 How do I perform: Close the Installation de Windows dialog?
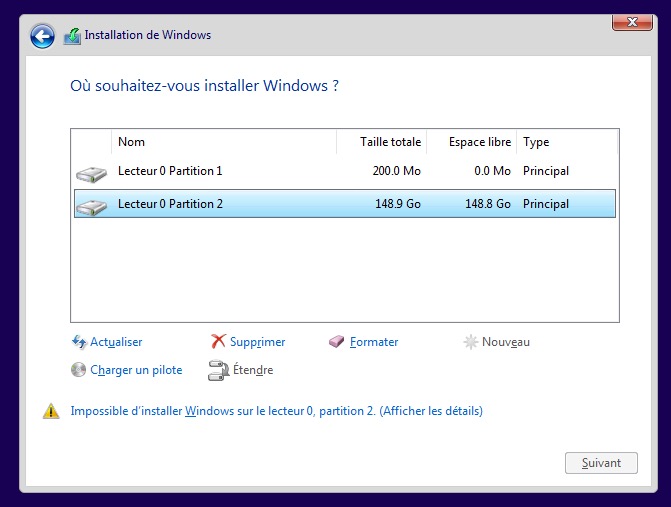632,22
